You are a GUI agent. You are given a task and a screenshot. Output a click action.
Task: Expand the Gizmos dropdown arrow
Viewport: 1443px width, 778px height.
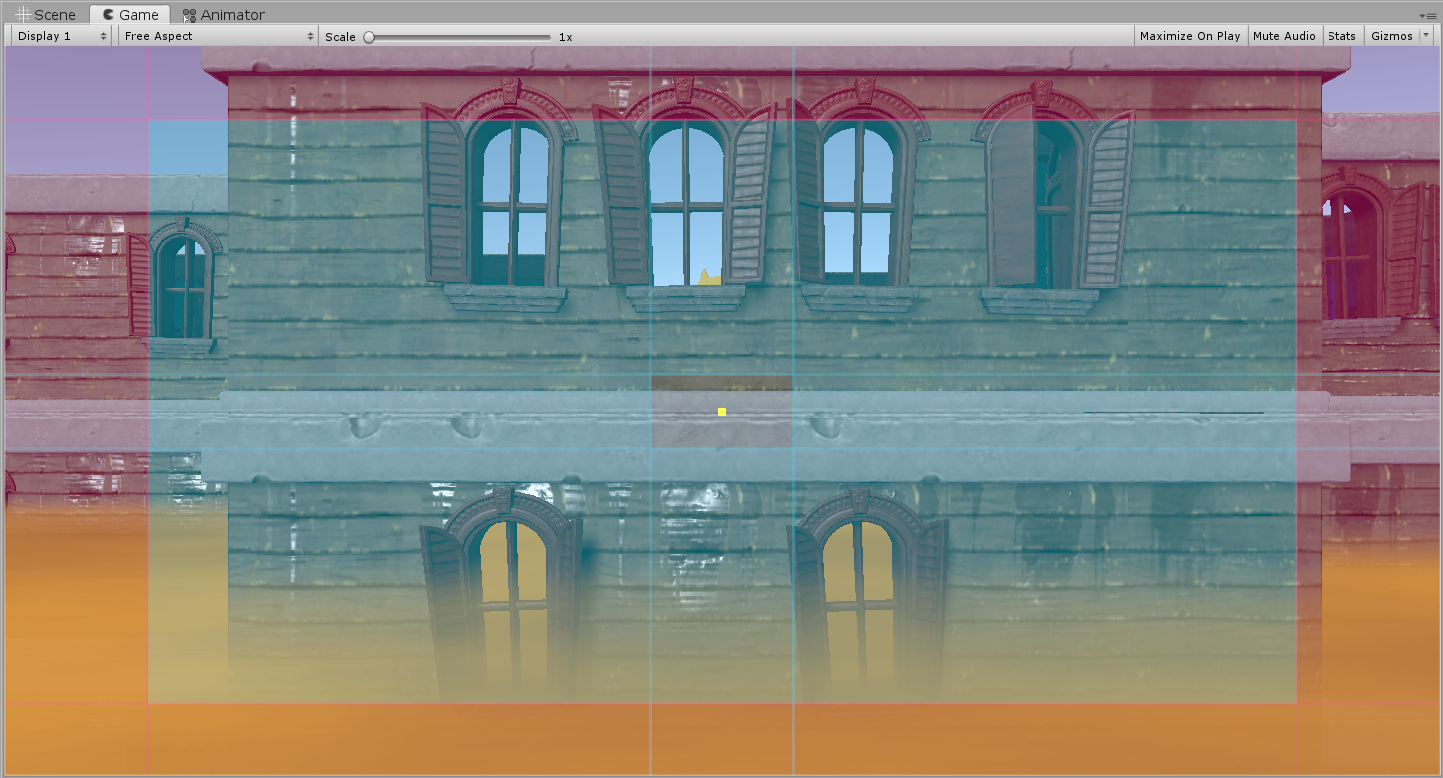pyautogui.click(x=1426, y=35)
